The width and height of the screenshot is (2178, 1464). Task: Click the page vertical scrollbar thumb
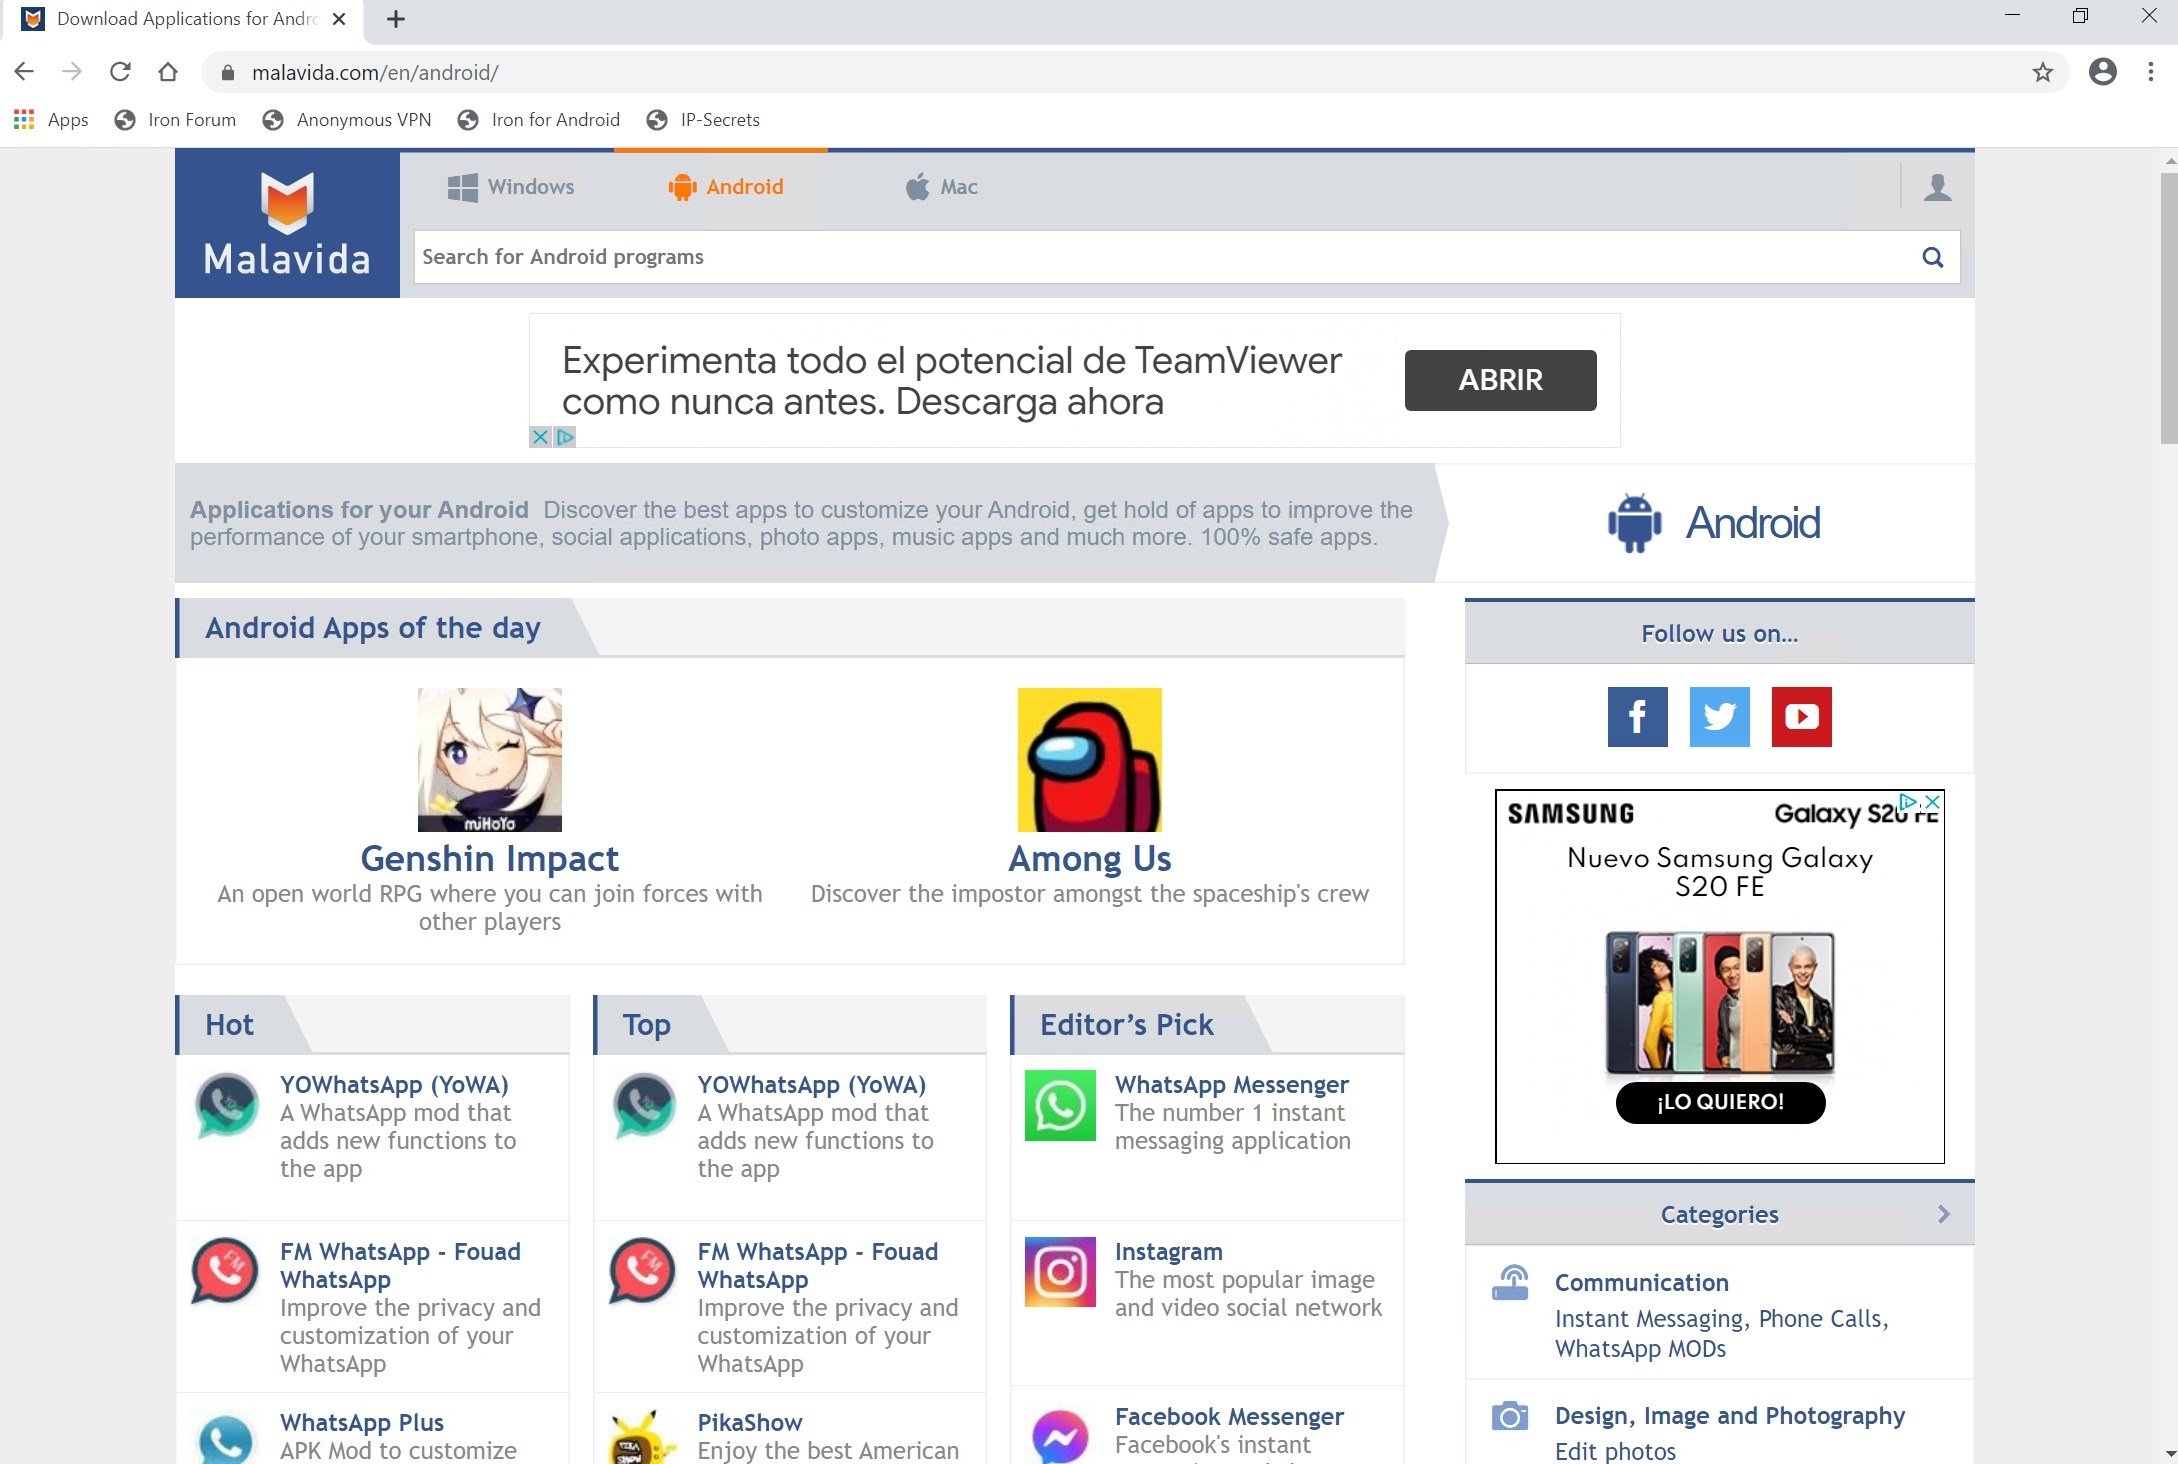[2168, 308]
